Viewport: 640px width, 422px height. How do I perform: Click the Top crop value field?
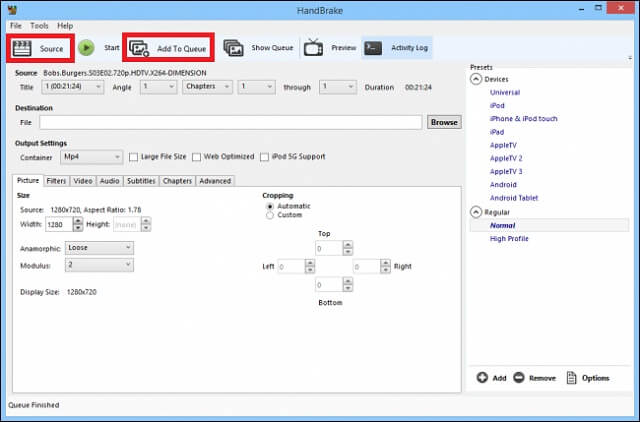click(x=329, y=248)
